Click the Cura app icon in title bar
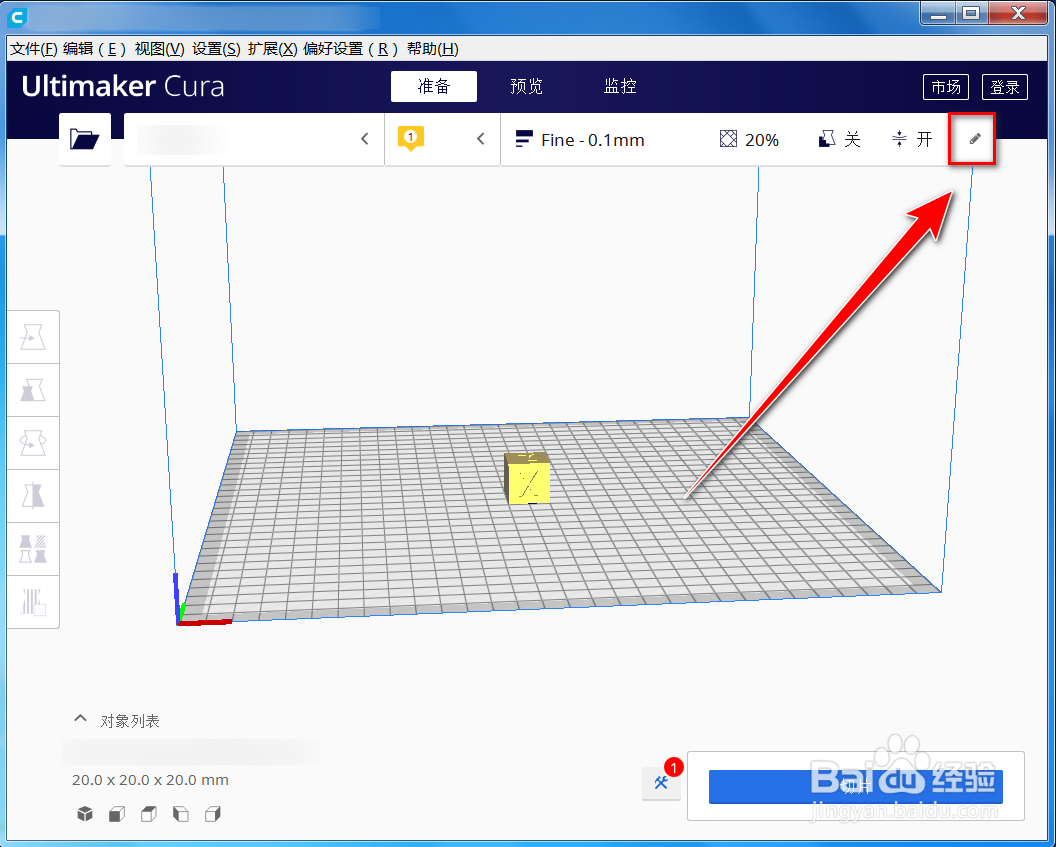 tap(17, 17)
